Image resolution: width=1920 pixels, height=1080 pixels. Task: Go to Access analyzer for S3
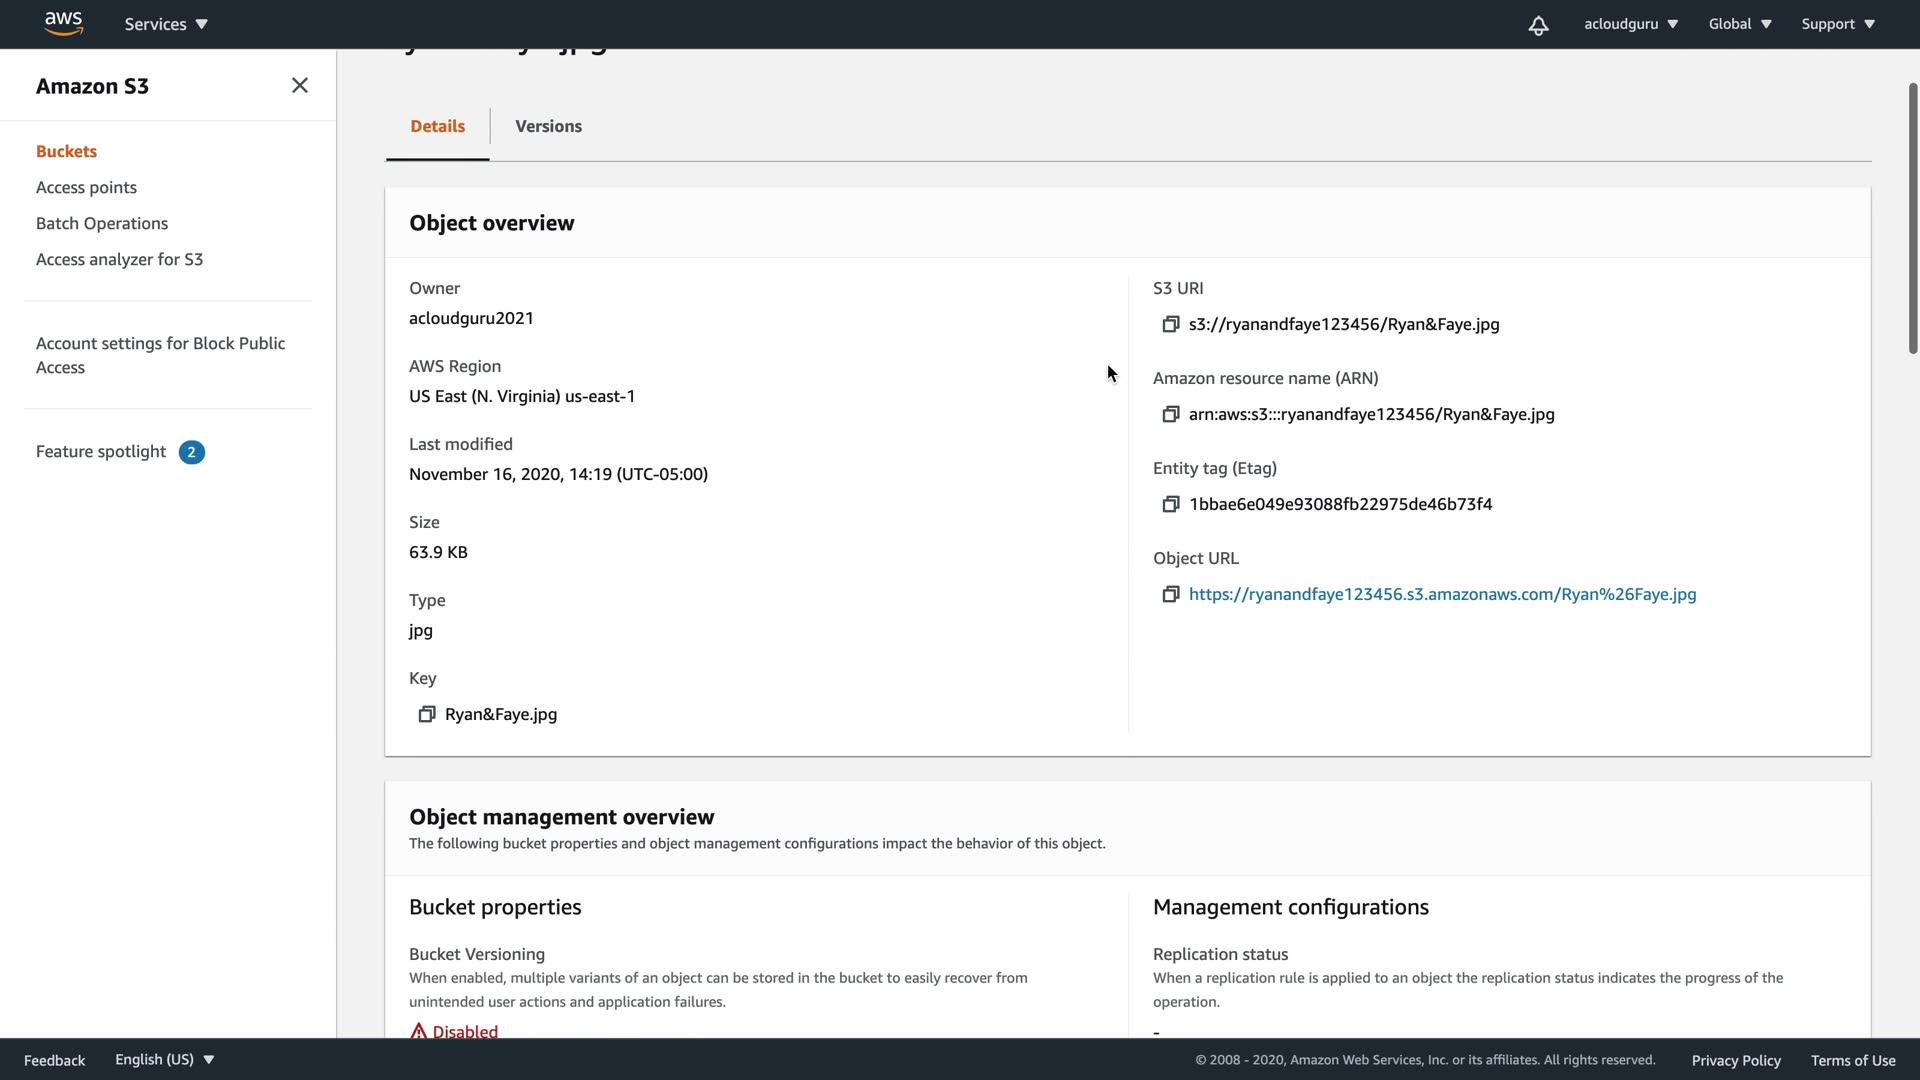pyautogui.click(x=119, y=259)
